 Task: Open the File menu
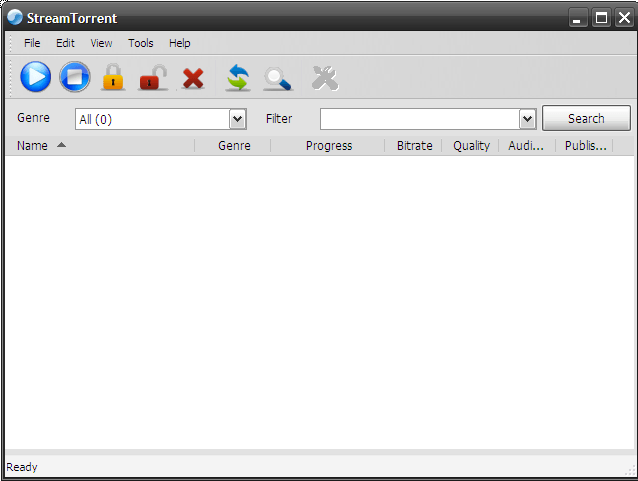click(32, 43)
